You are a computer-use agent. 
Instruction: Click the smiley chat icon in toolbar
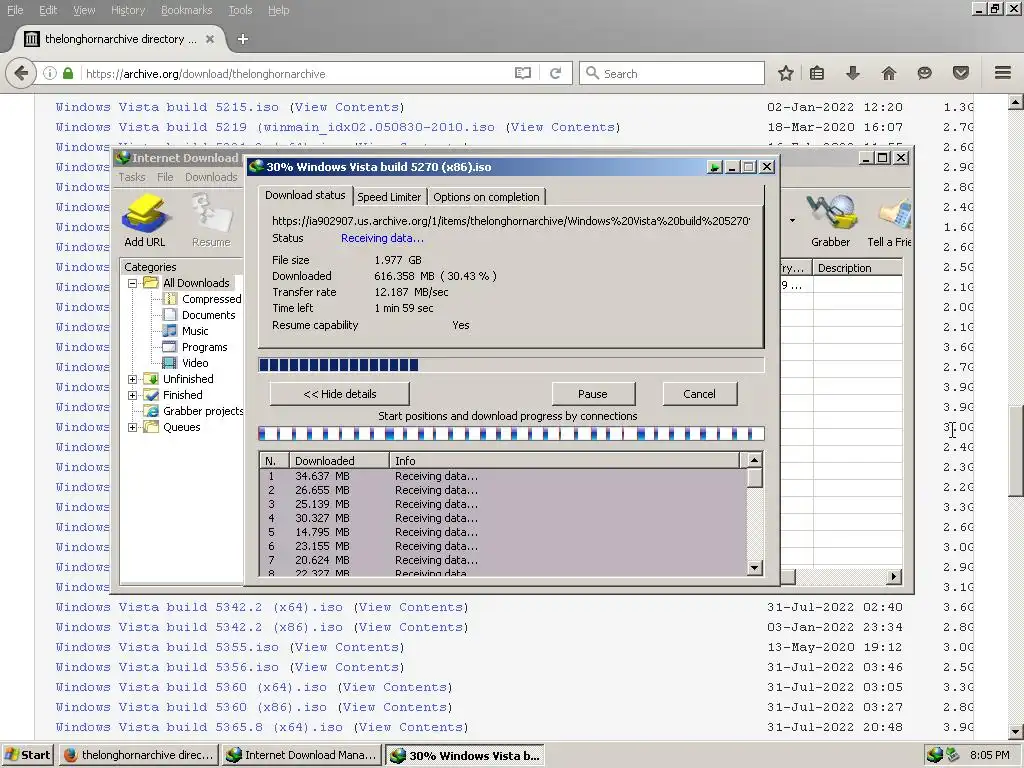924,73
